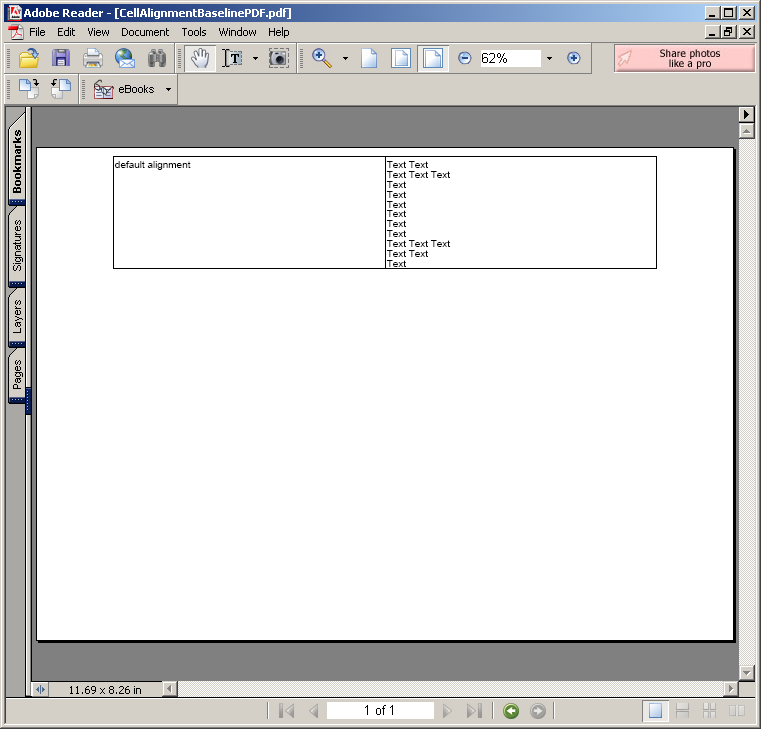Toggle Fit Width page view

432,58
